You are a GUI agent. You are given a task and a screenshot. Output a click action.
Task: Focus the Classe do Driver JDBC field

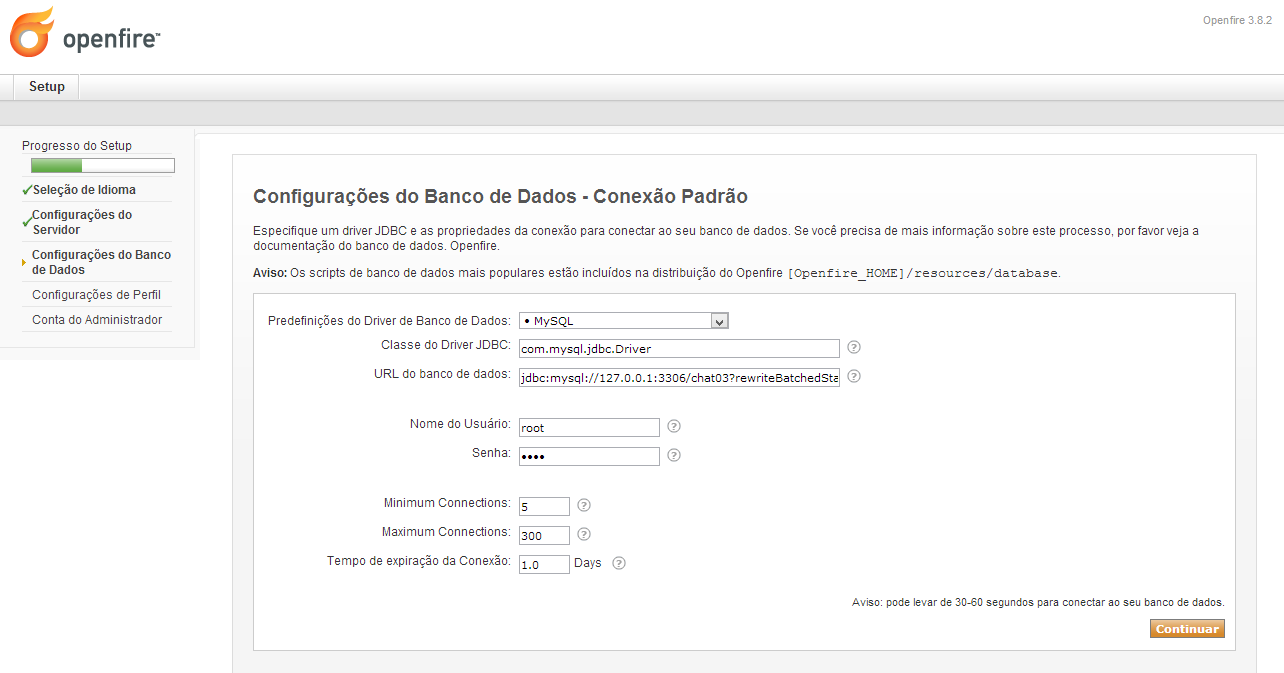tap(679, 348)
